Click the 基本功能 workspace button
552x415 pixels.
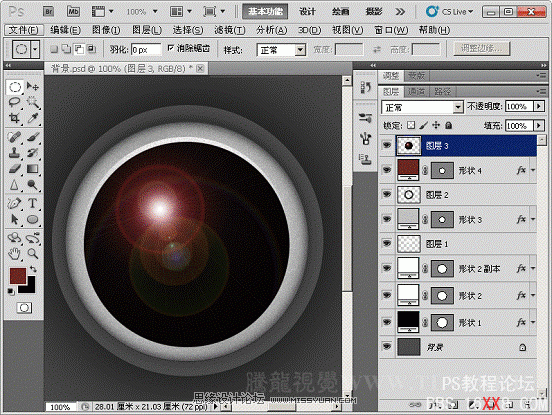tap(265, 12)
